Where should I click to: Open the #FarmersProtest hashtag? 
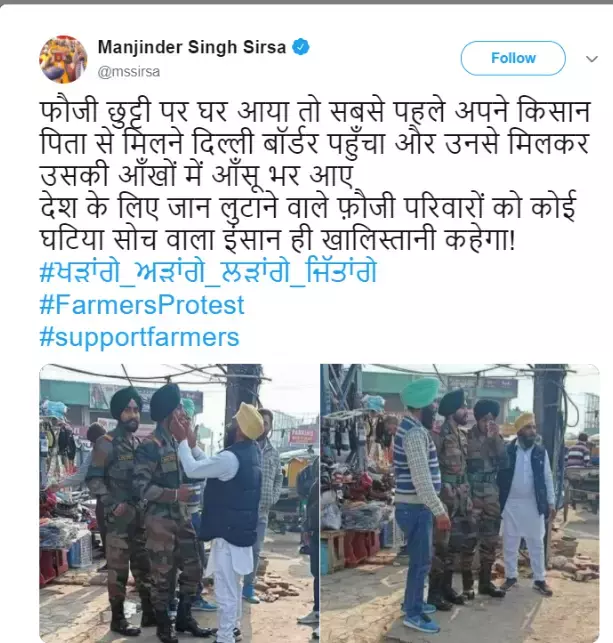click(x=142, y=305)
